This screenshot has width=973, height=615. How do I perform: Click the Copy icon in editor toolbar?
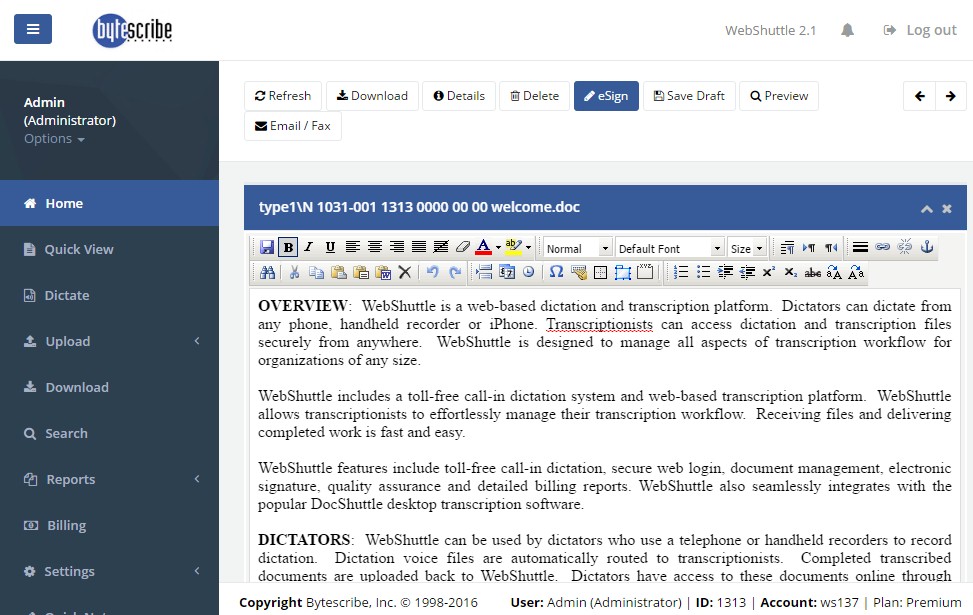click(x=316, y=272)
